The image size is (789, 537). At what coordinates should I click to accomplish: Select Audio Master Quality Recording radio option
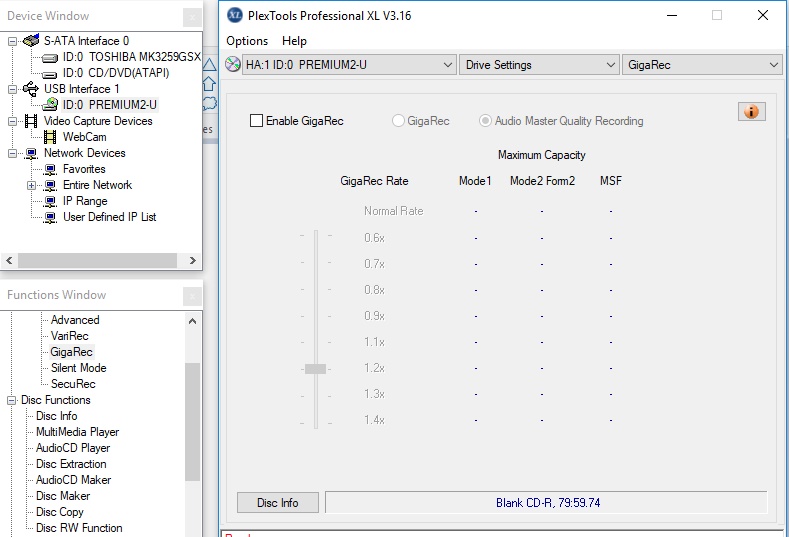[x=485, y=121]
